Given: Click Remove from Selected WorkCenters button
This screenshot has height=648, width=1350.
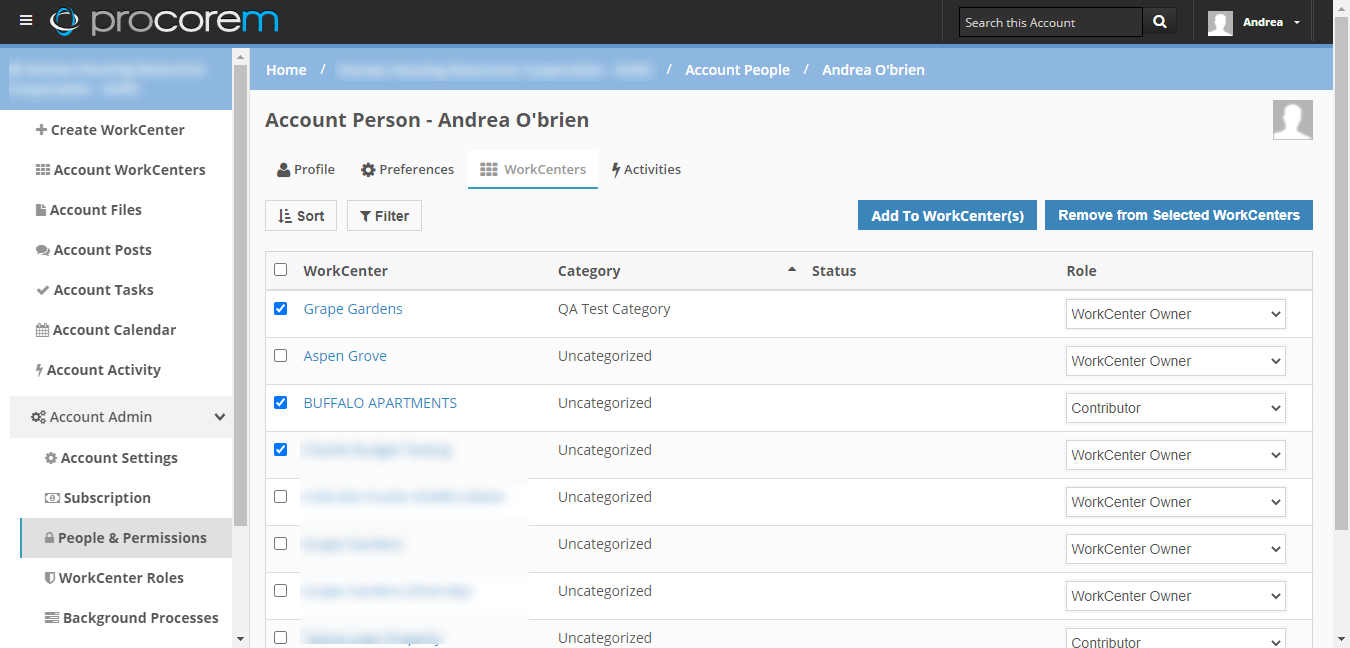Looking at the screenshot, I should [x=1179, y=215].
